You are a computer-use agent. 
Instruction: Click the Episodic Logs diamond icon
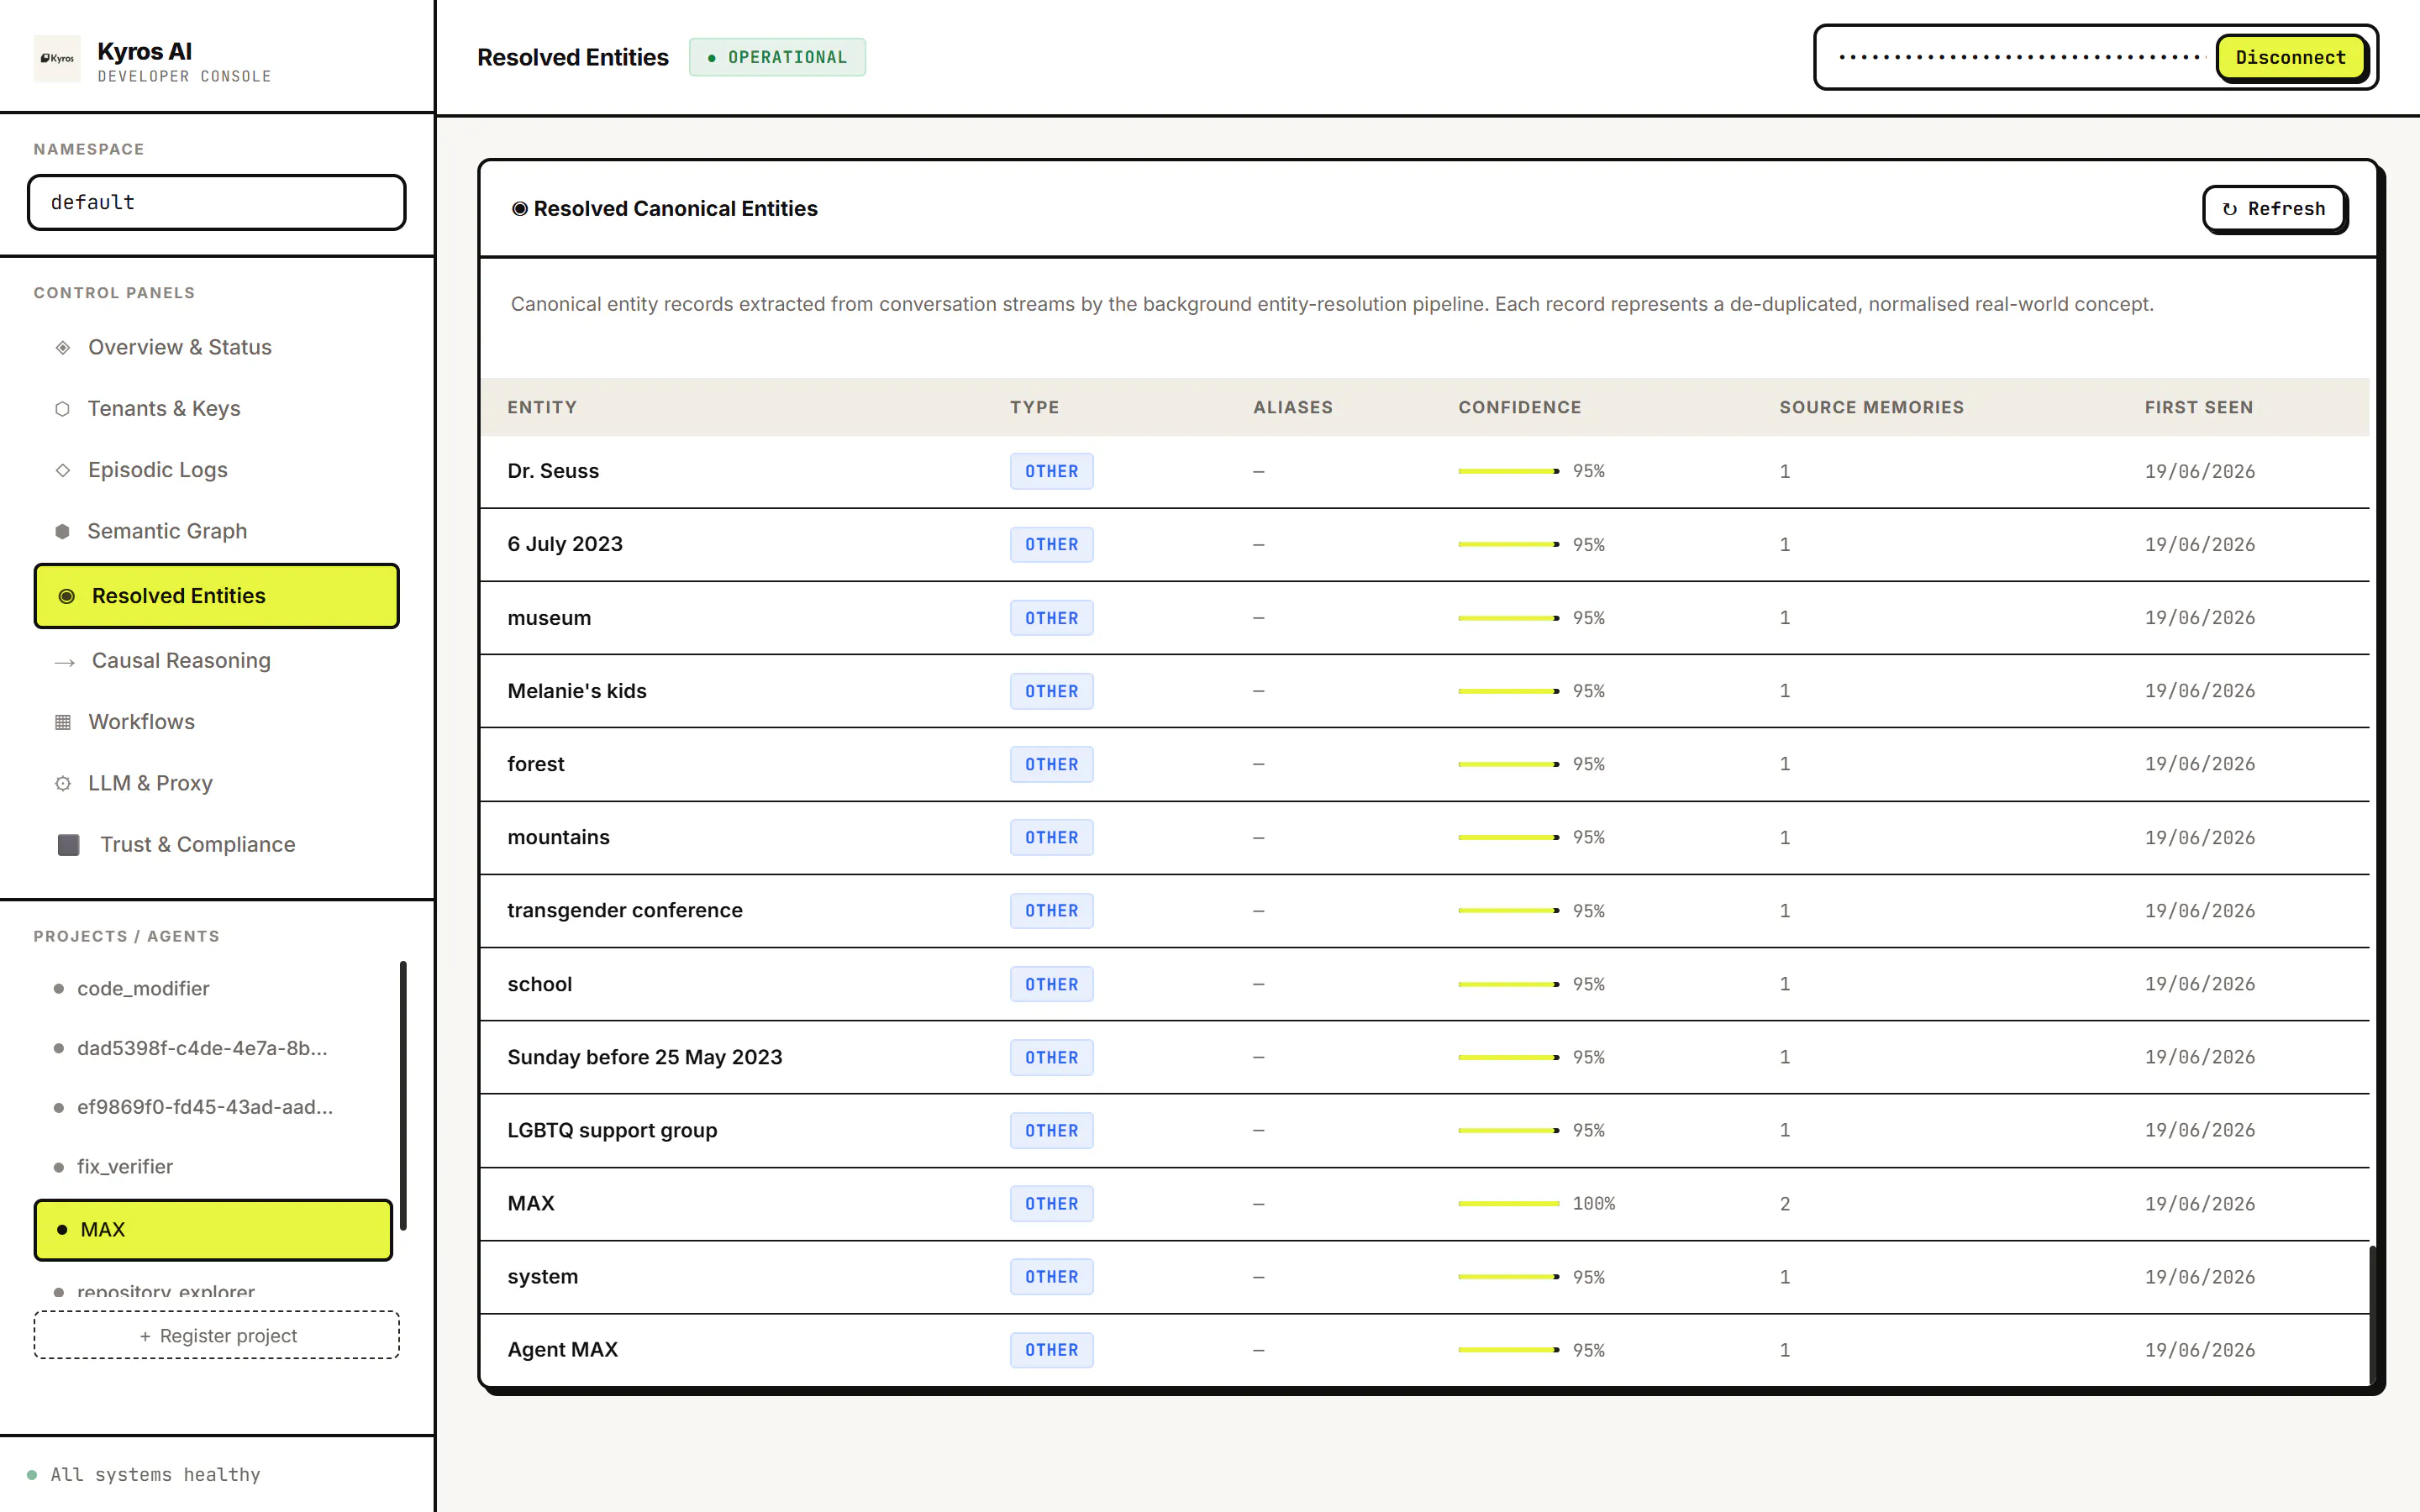click(63, 470)
